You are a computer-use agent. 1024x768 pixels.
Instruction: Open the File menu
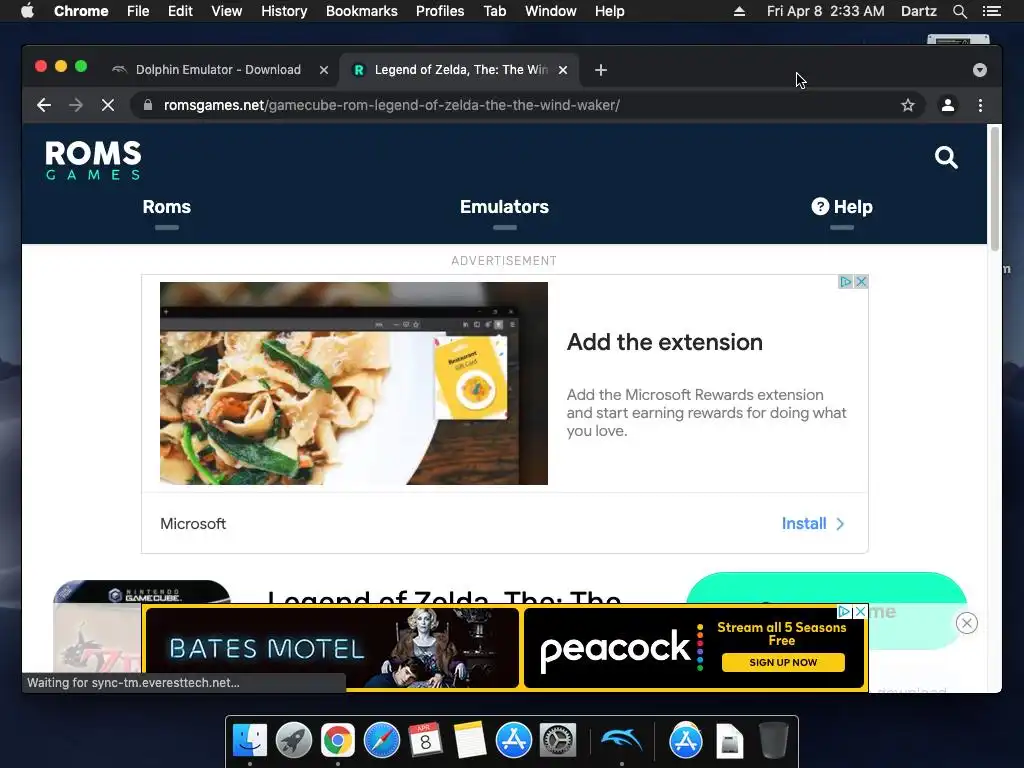pyautogui.click(x=138, y=11)
